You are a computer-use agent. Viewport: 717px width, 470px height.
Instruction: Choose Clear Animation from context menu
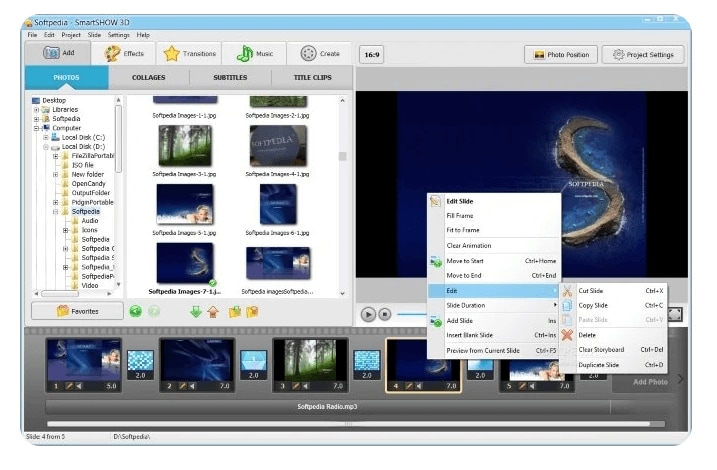click(x=494, y=246)
